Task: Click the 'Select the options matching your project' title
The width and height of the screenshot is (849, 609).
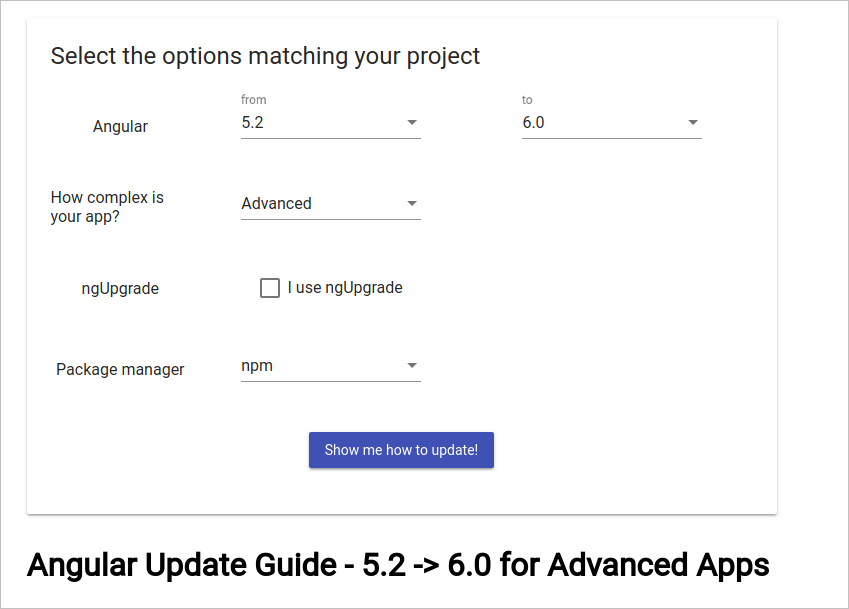Action: coord(265,56)
